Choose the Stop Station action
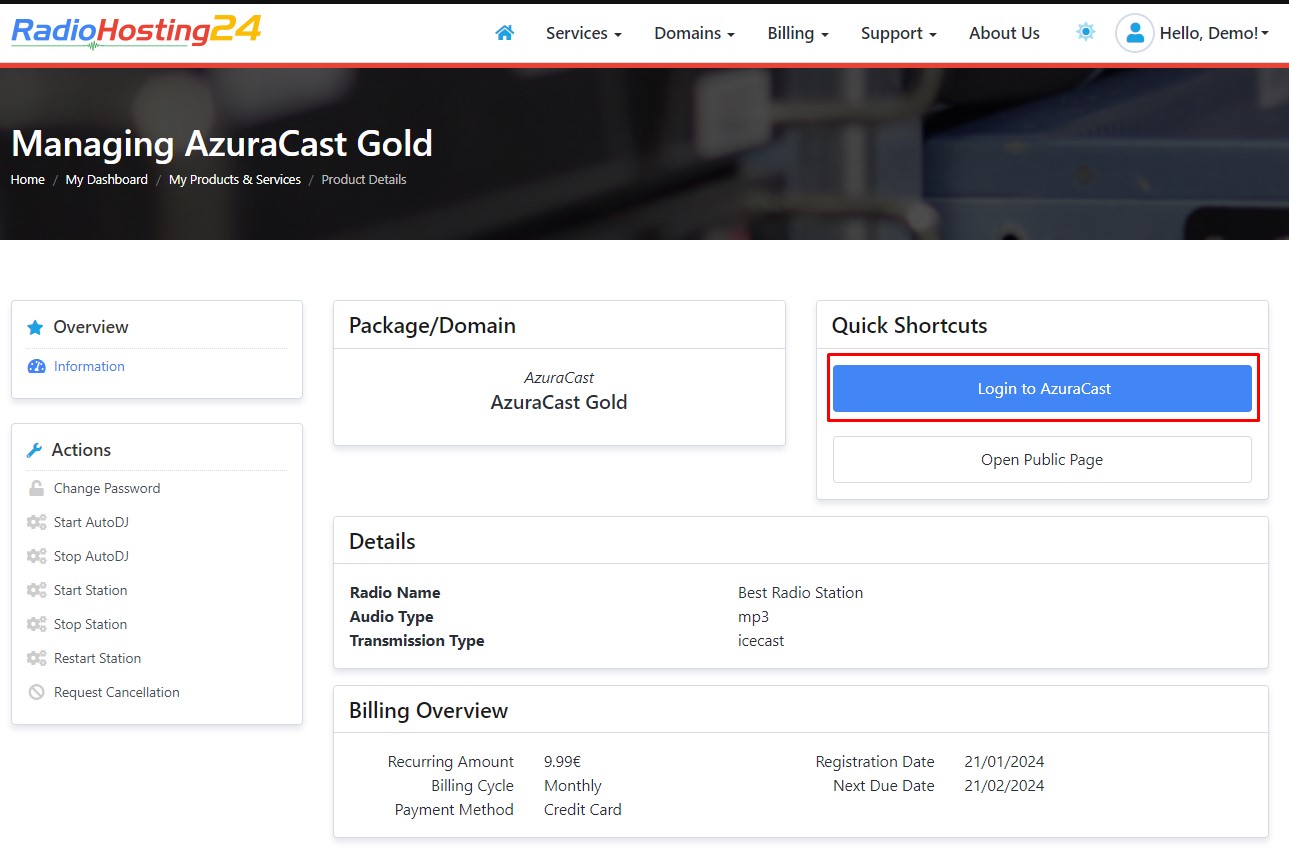The image size is (1289, 856). 91,624
